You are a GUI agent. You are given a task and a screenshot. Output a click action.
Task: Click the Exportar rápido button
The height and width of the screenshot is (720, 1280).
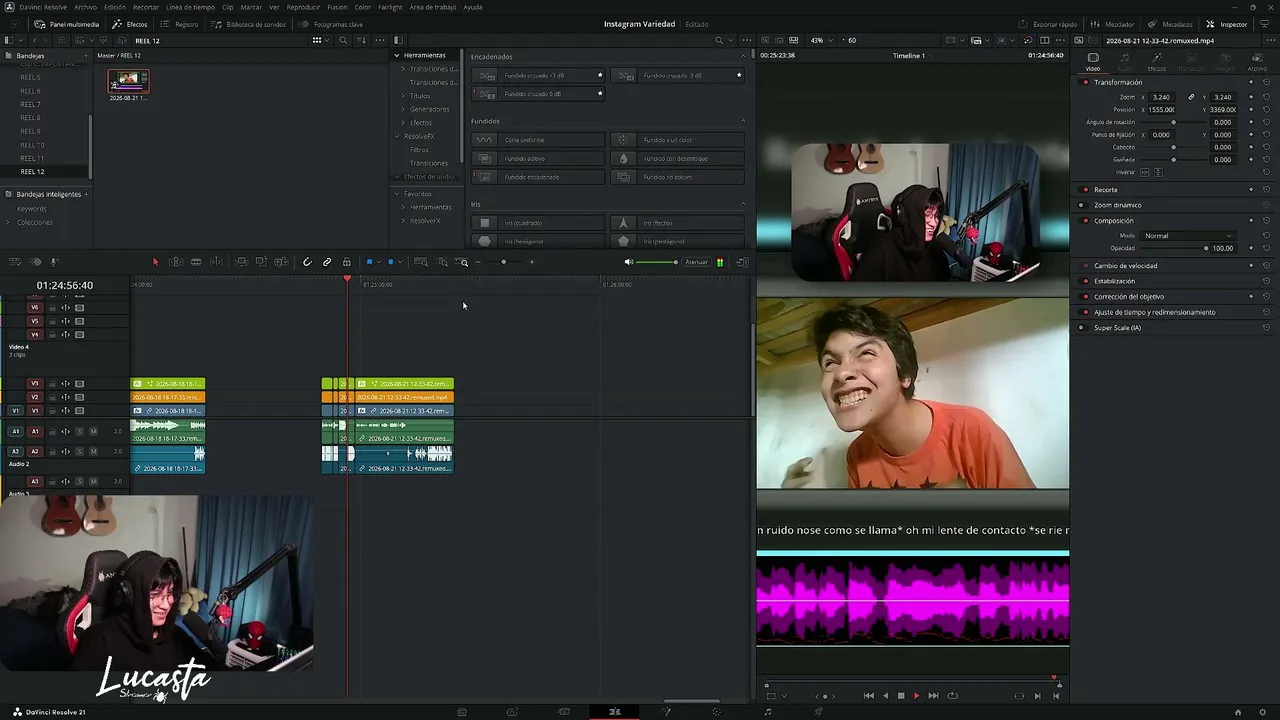click(x=1048, y=24)
